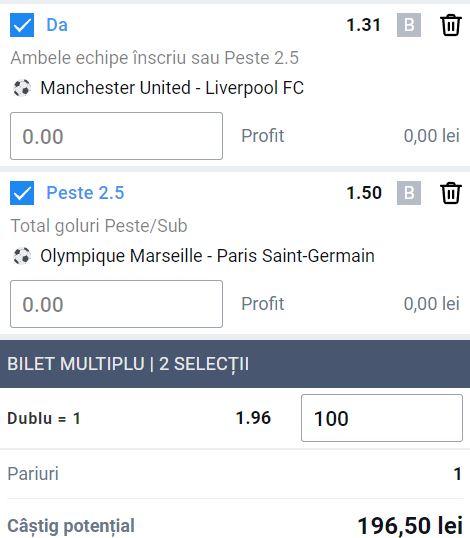Uncheck the Peste 2.5 selection checkbox

22,193
